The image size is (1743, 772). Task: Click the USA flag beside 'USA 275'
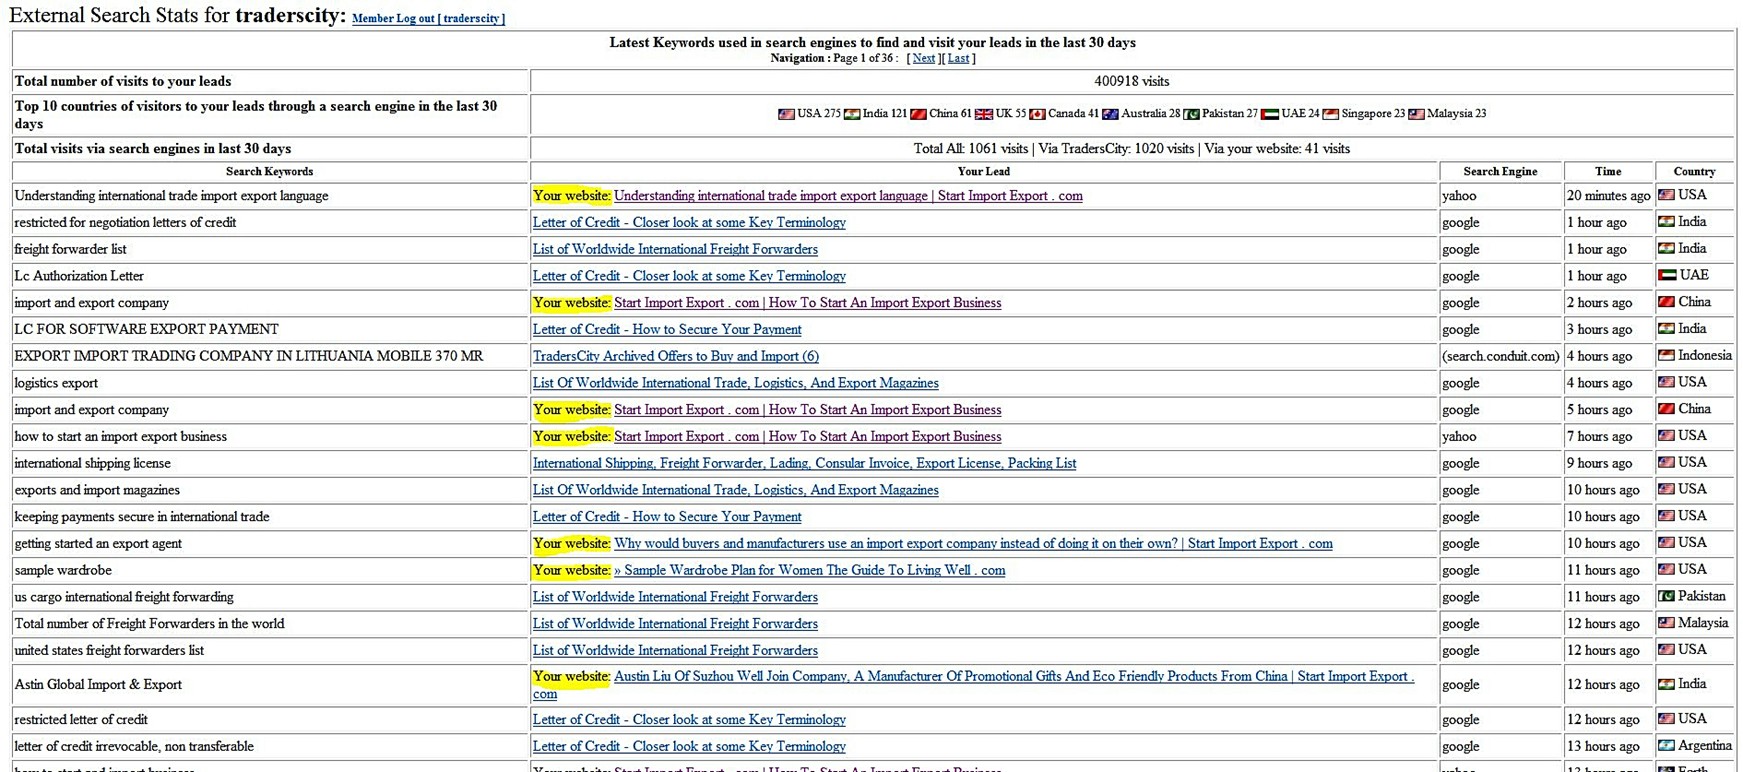point(786,114)
